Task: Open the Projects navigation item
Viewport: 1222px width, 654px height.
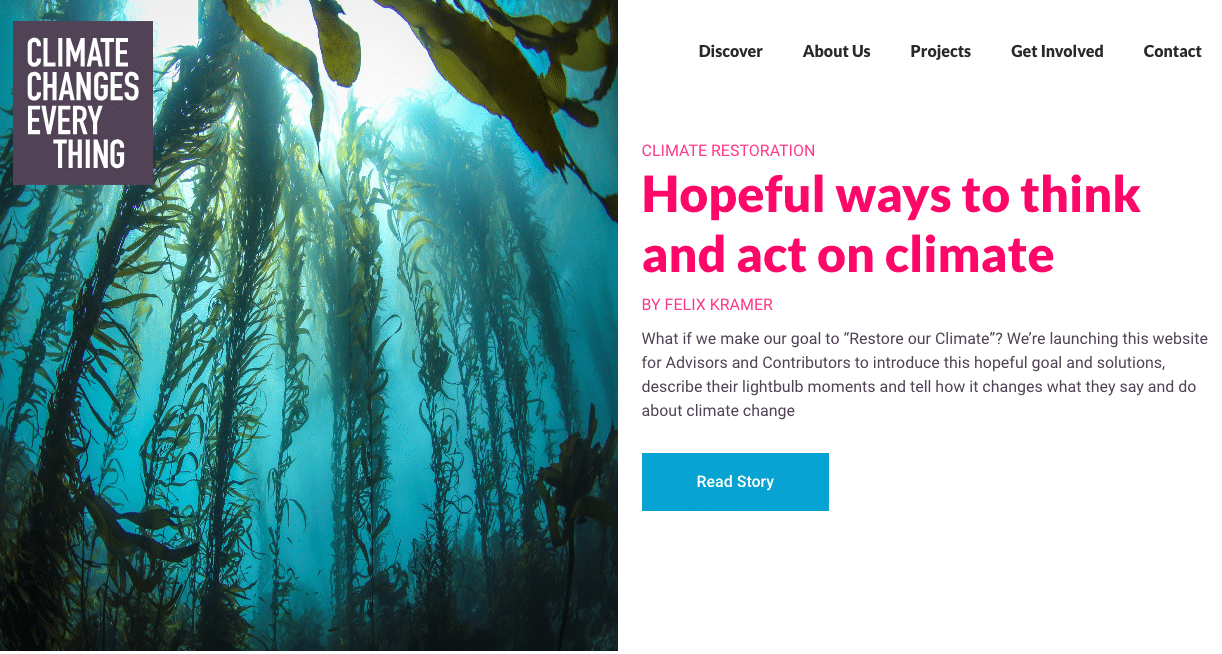Action: [940, 52]
